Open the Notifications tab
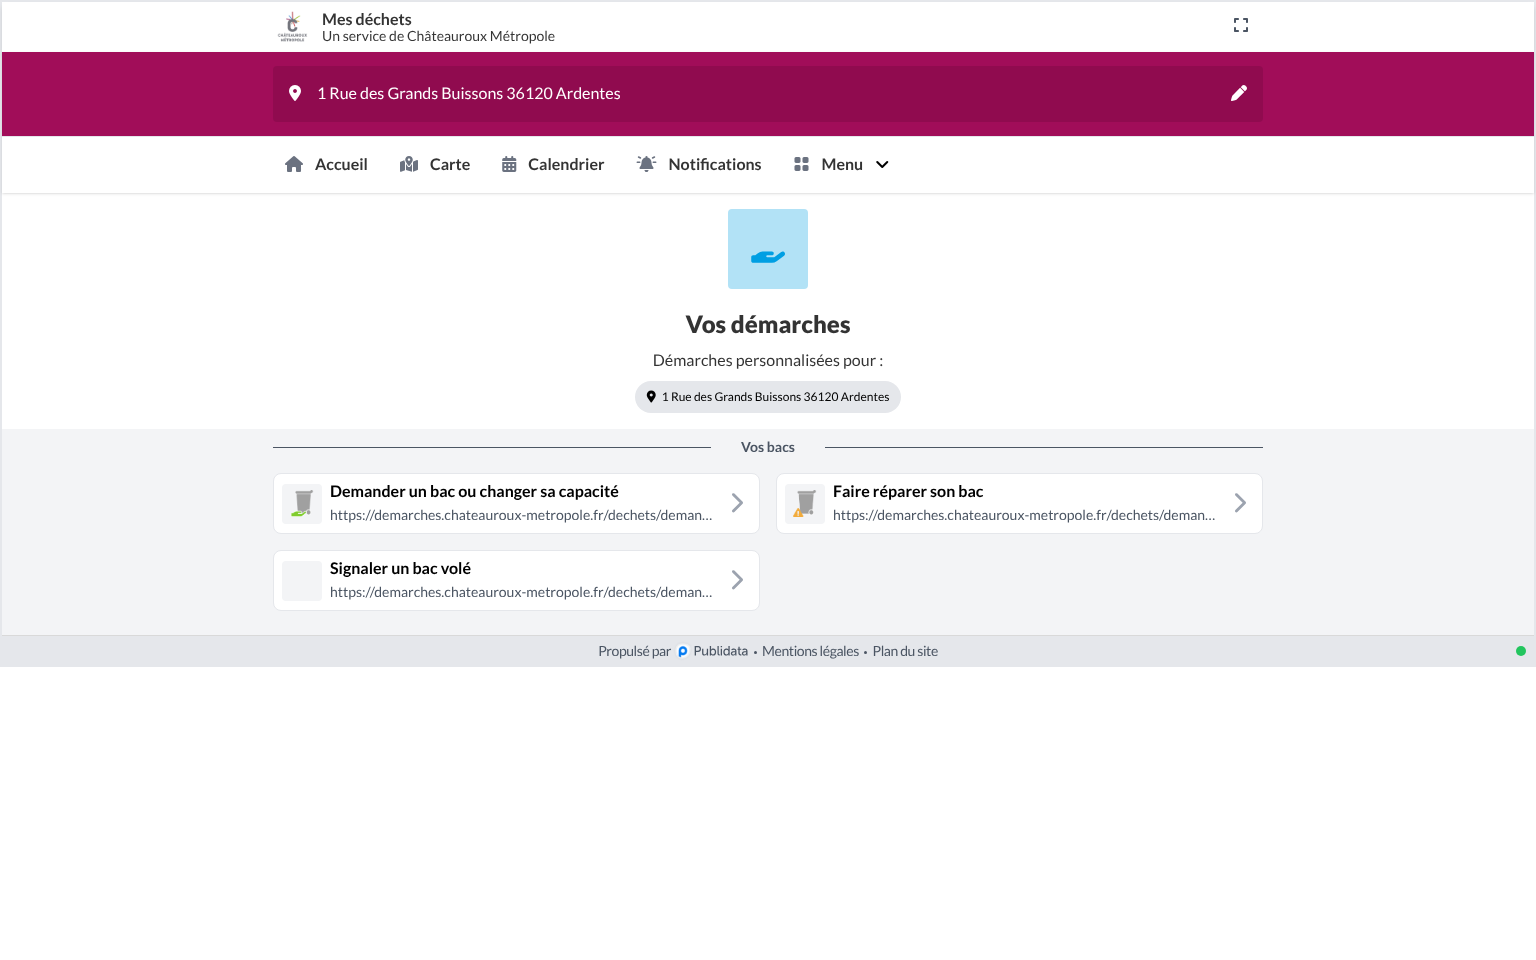Viewport: 1536px width, 960px height. [699, 165]
